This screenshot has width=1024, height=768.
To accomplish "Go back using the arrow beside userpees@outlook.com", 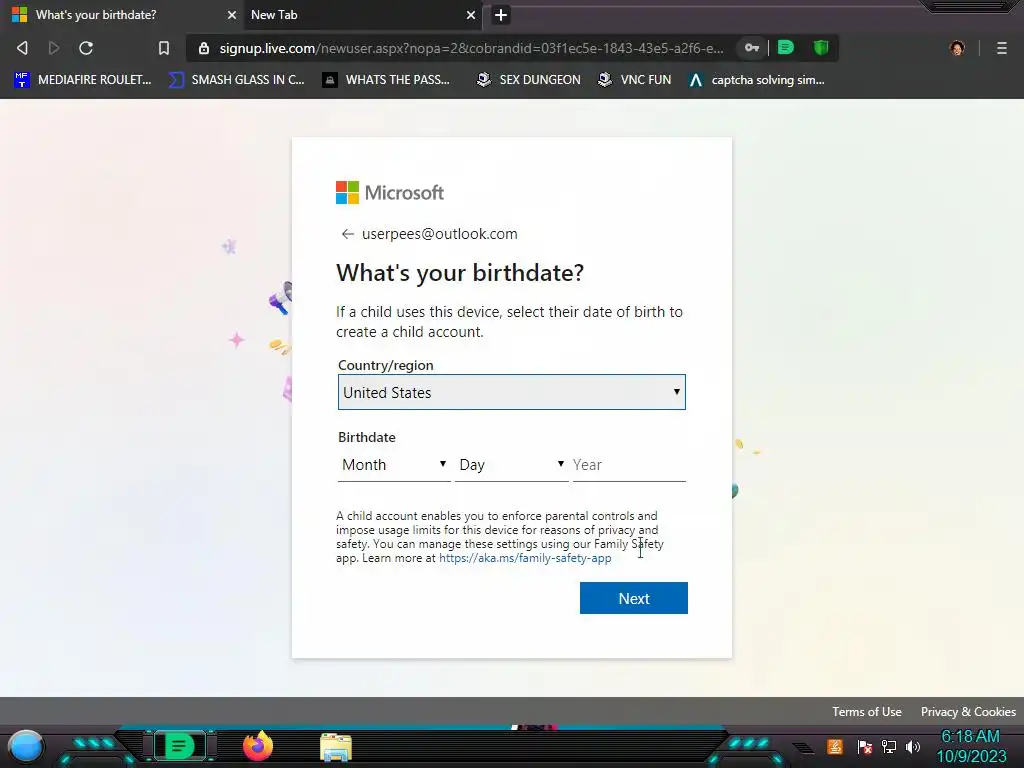I will click(x=347, y=234).
